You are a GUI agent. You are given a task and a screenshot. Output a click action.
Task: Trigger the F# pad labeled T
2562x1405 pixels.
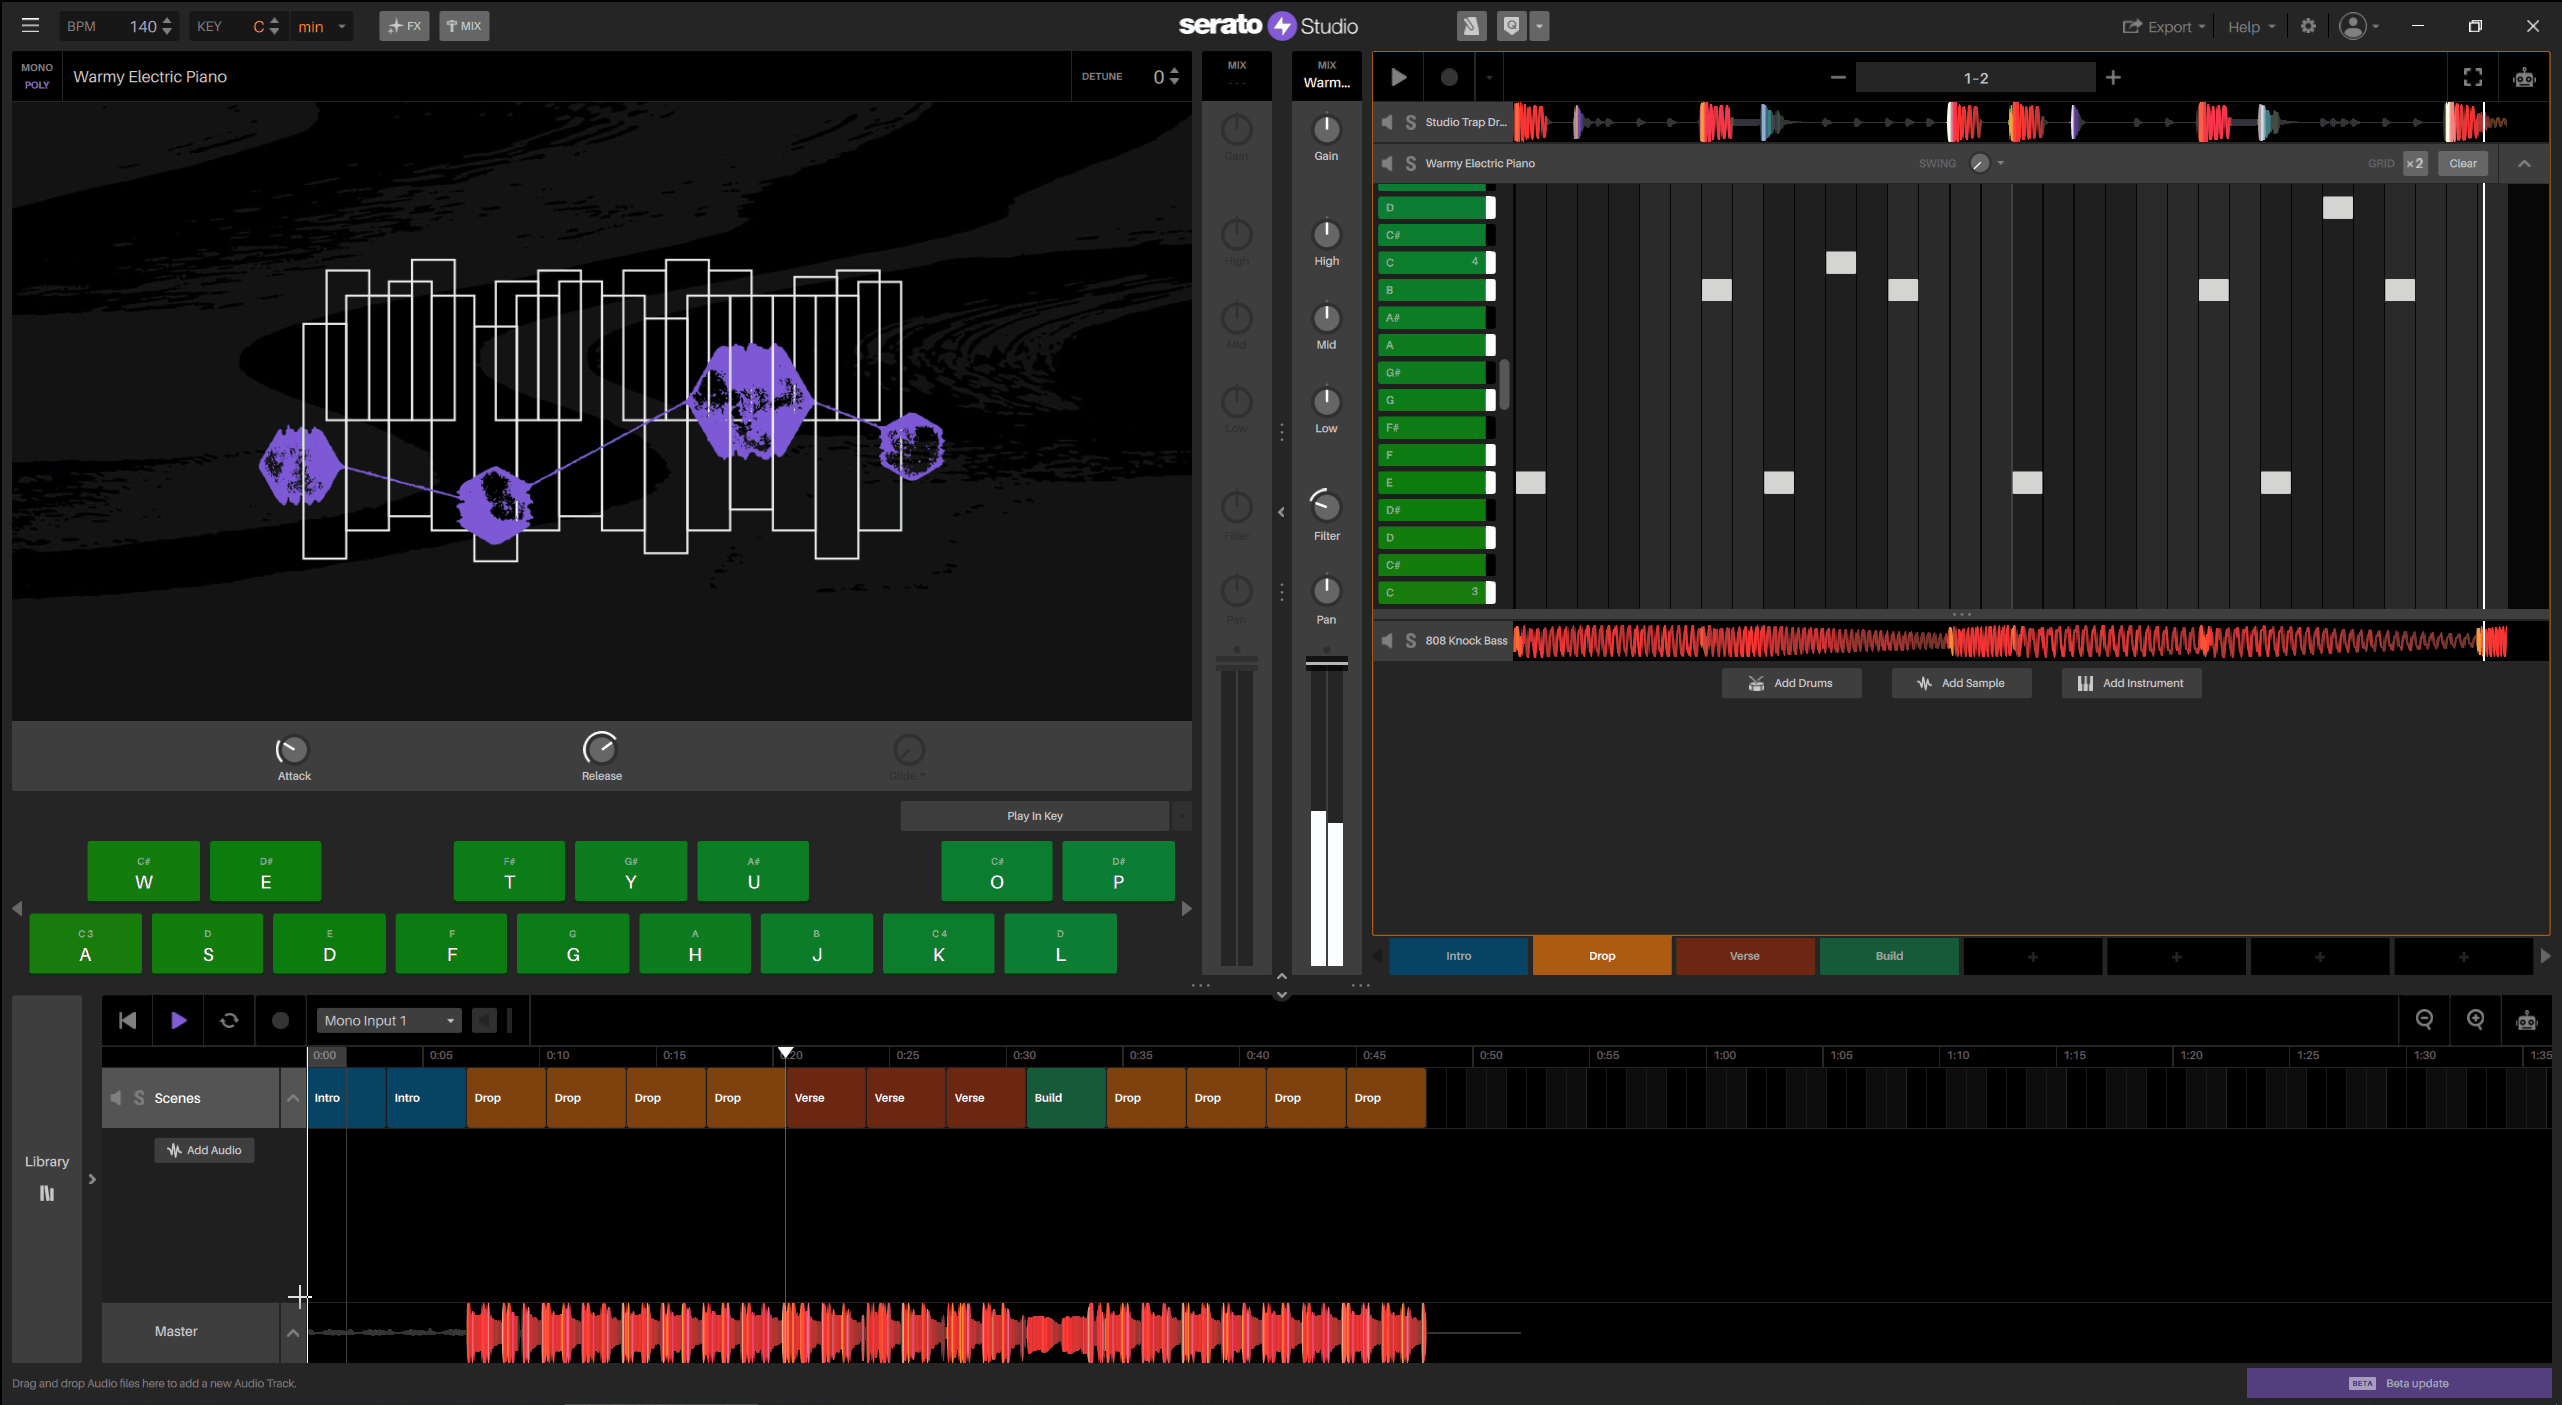[509, 871]
